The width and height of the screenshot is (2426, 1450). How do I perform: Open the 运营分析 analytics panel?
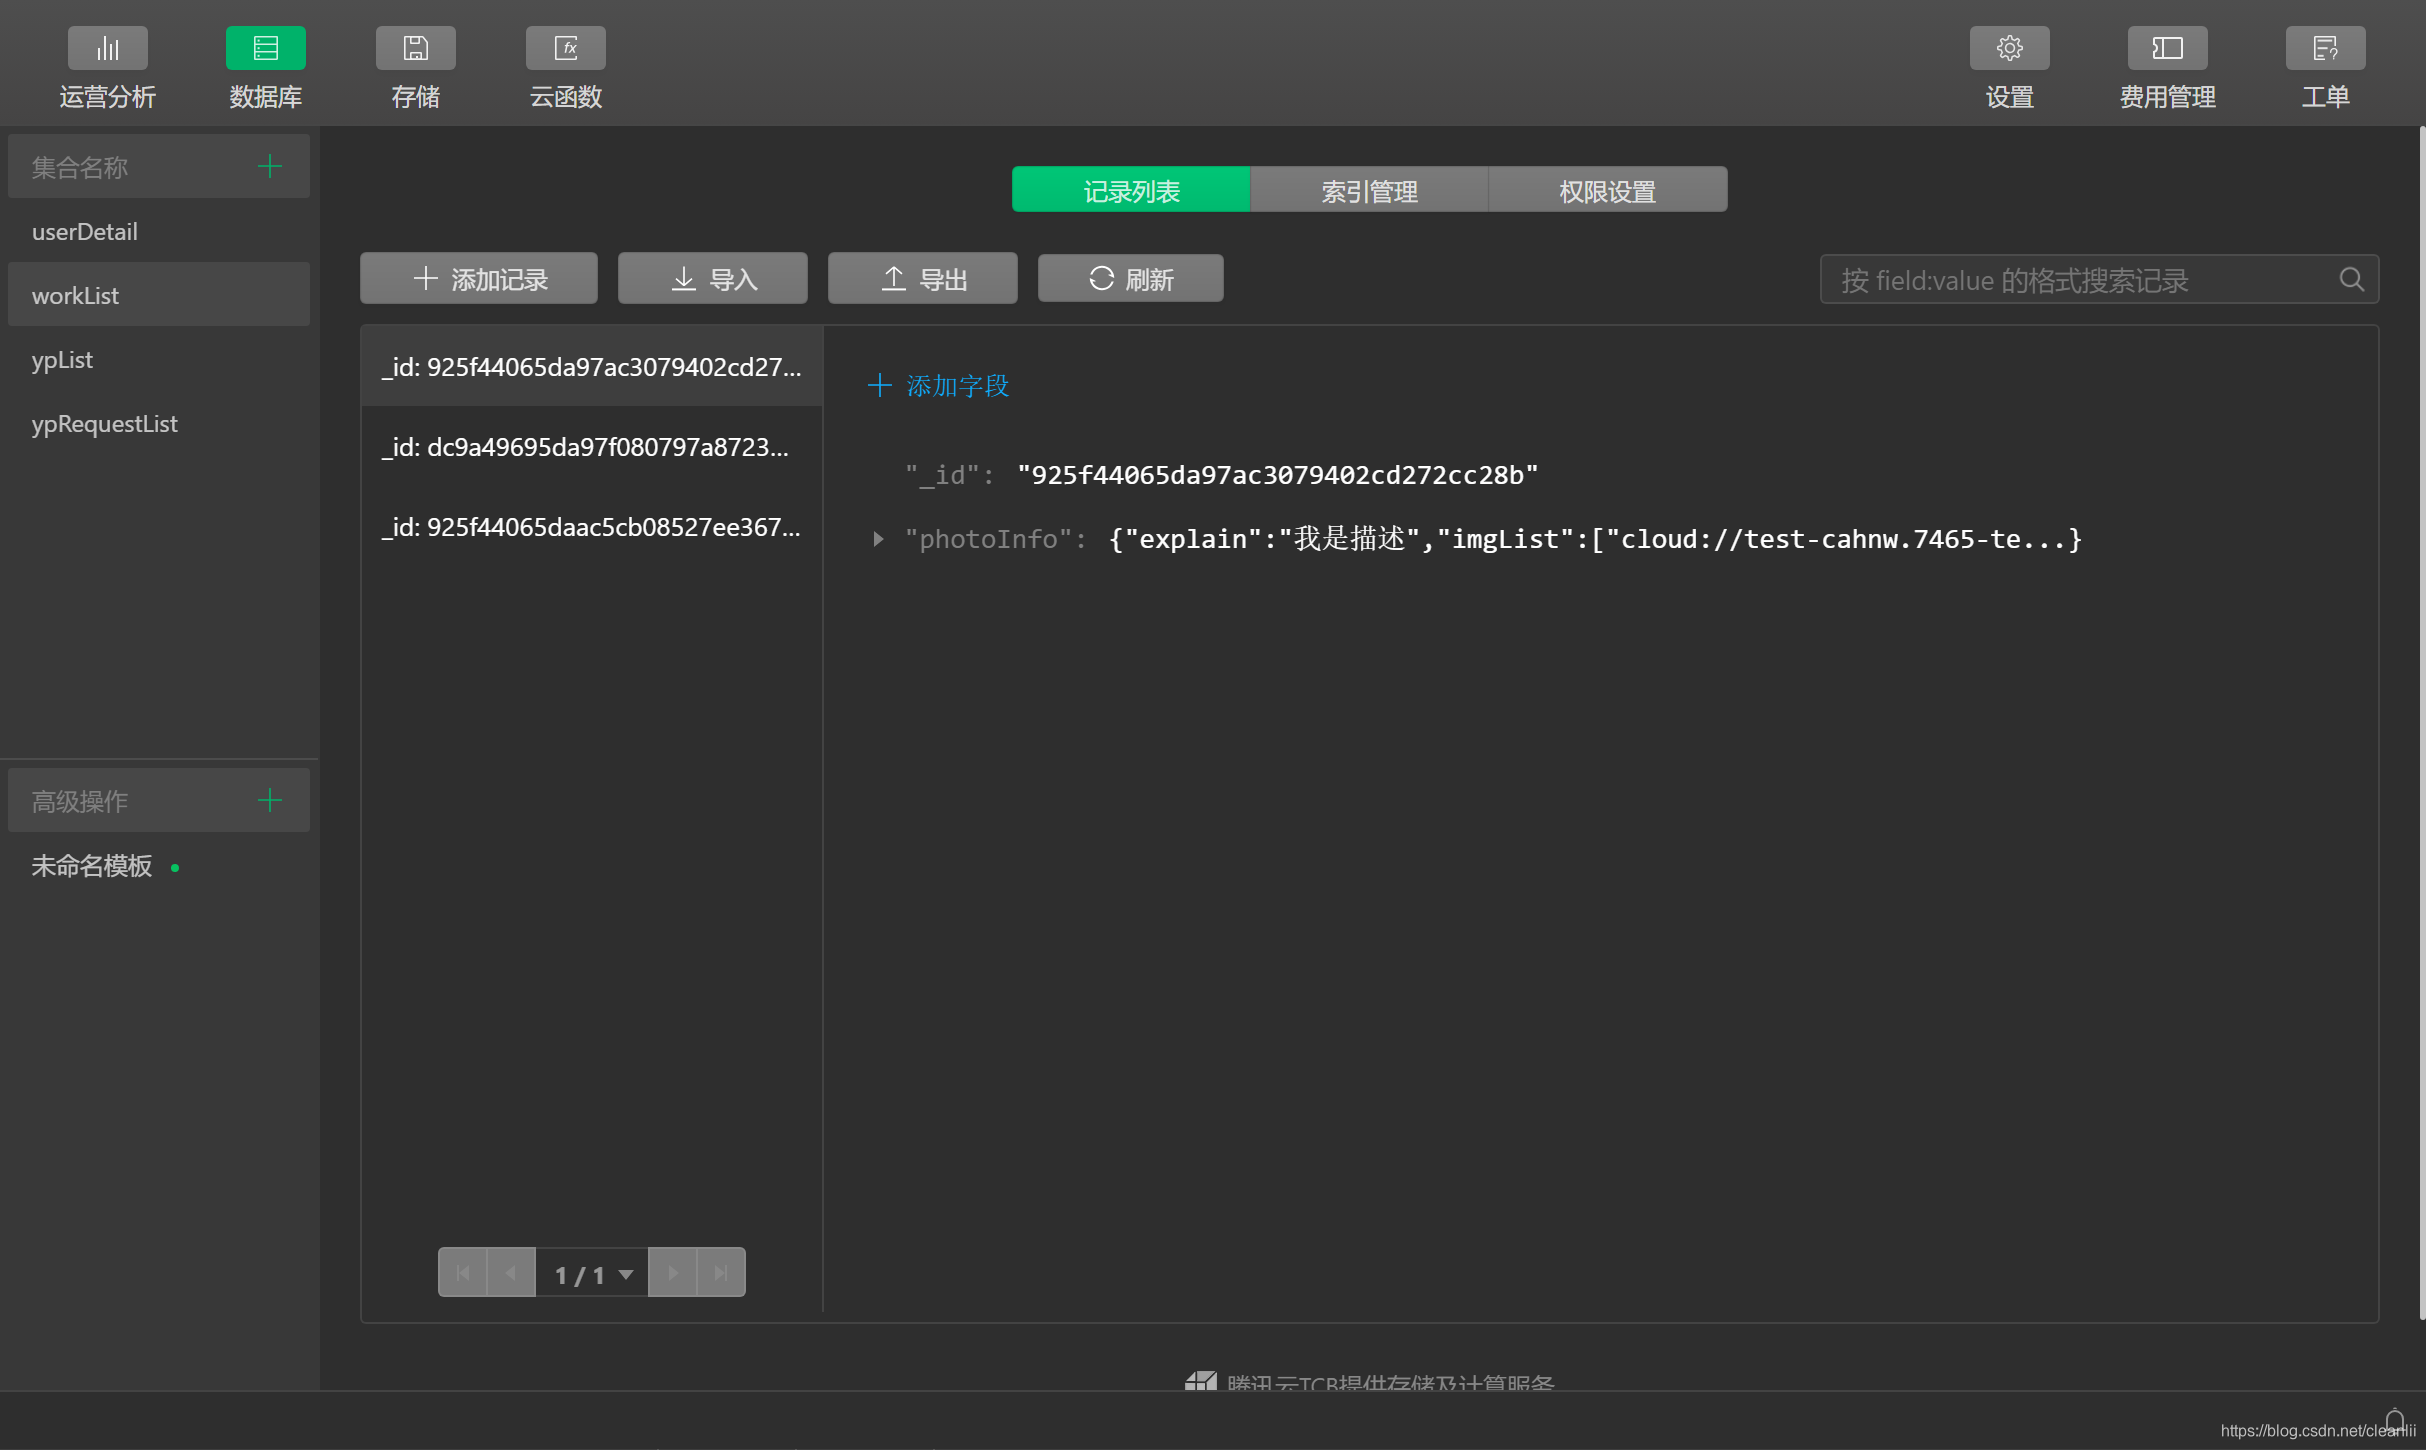(107, 68)
